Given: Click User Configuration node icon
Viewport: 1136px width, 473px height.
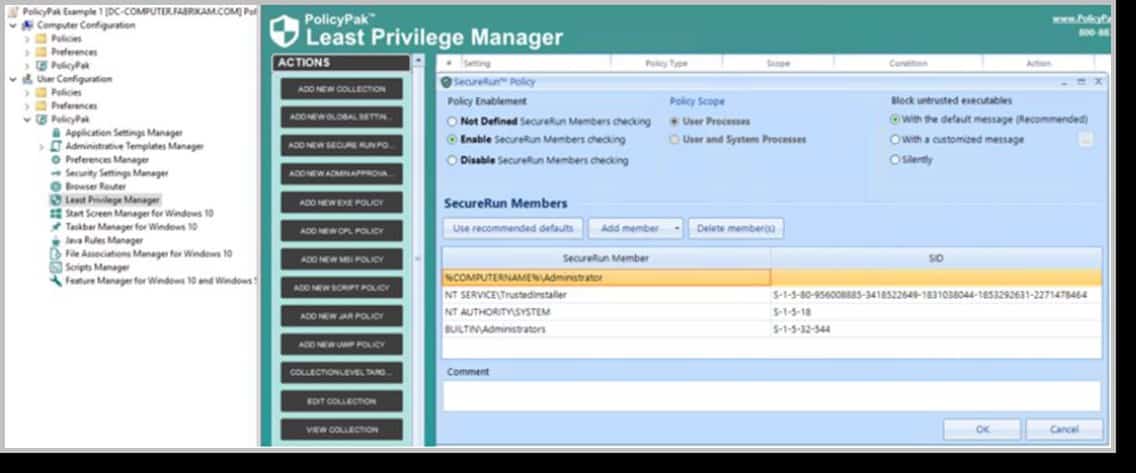Looking at the screenshot, I should [28, 79].
